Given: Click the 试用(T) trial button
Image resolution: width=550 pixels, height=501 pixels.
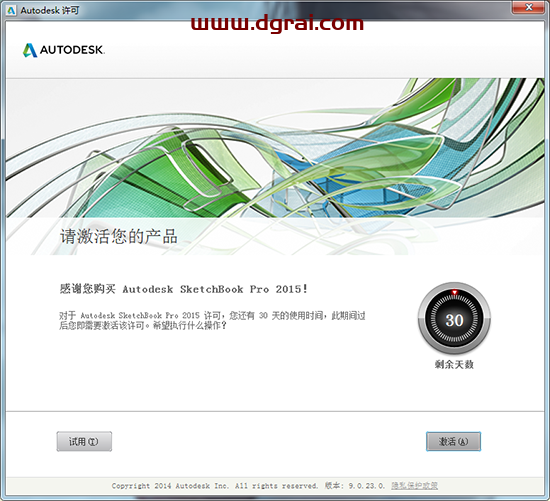Looking at the screenshot, I should tap(84, 441).
